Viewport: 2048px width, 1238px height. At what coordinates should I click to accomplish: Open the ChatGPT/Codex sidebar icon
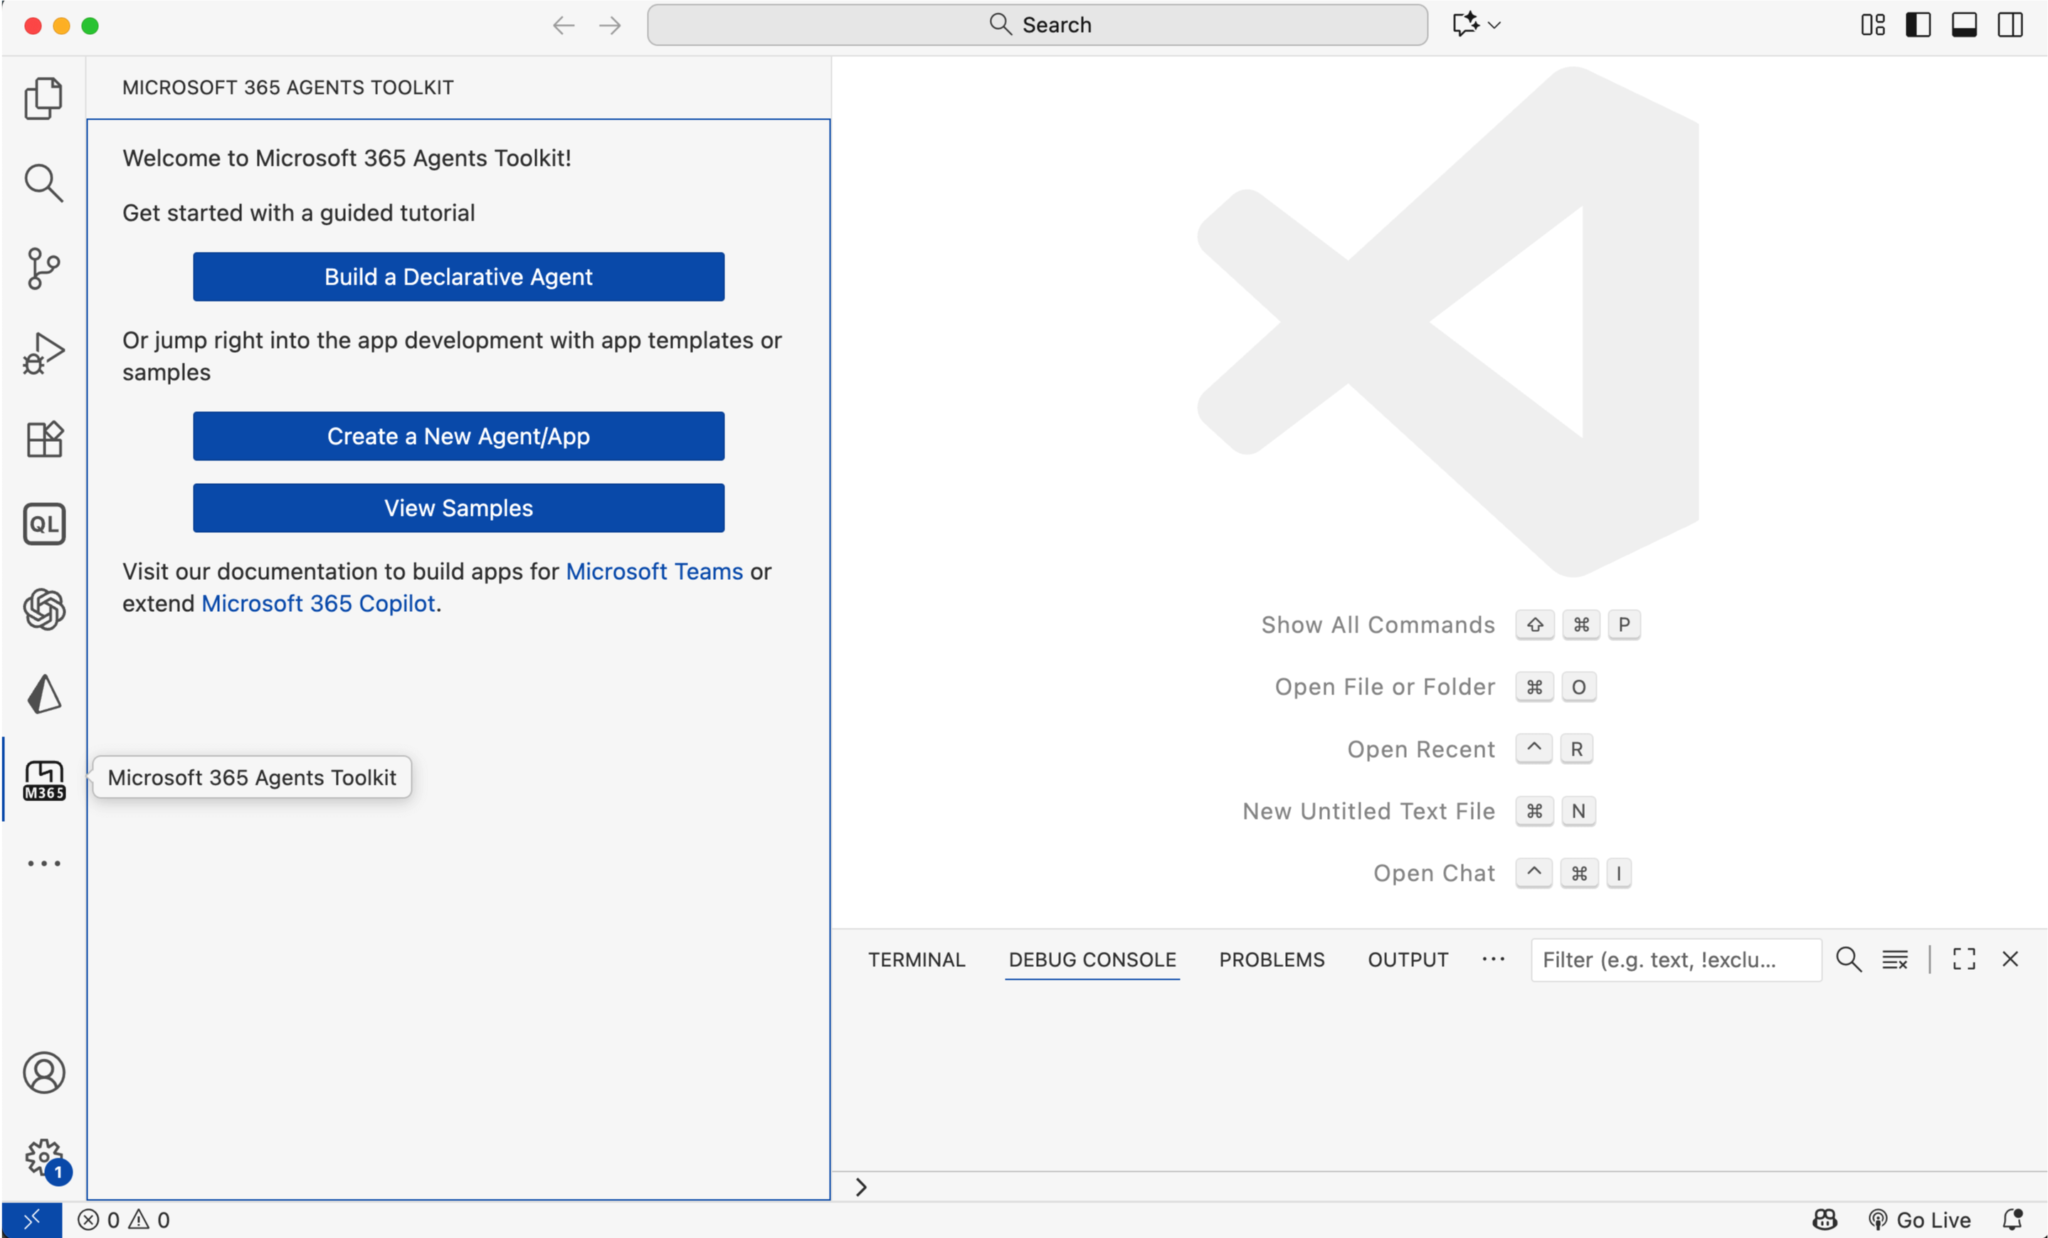43,609
